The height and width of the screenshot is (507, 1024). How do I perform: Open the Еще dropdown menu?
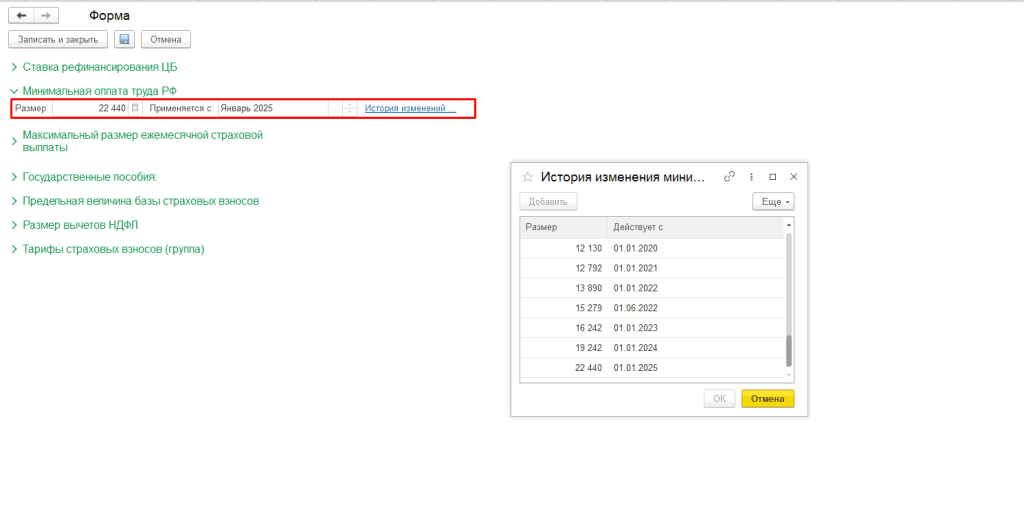tap(772, 201)
